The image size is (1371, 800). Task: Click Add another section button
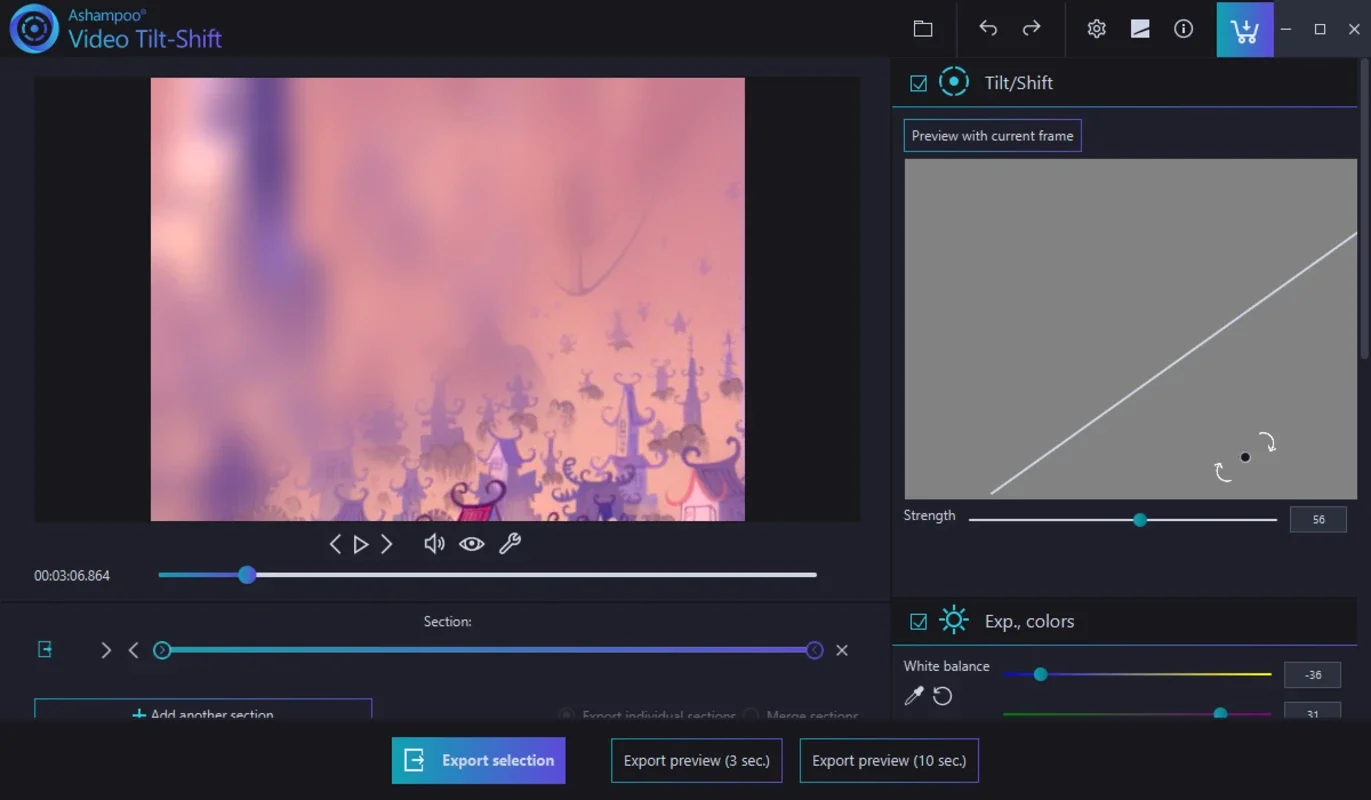coord(203,709)
